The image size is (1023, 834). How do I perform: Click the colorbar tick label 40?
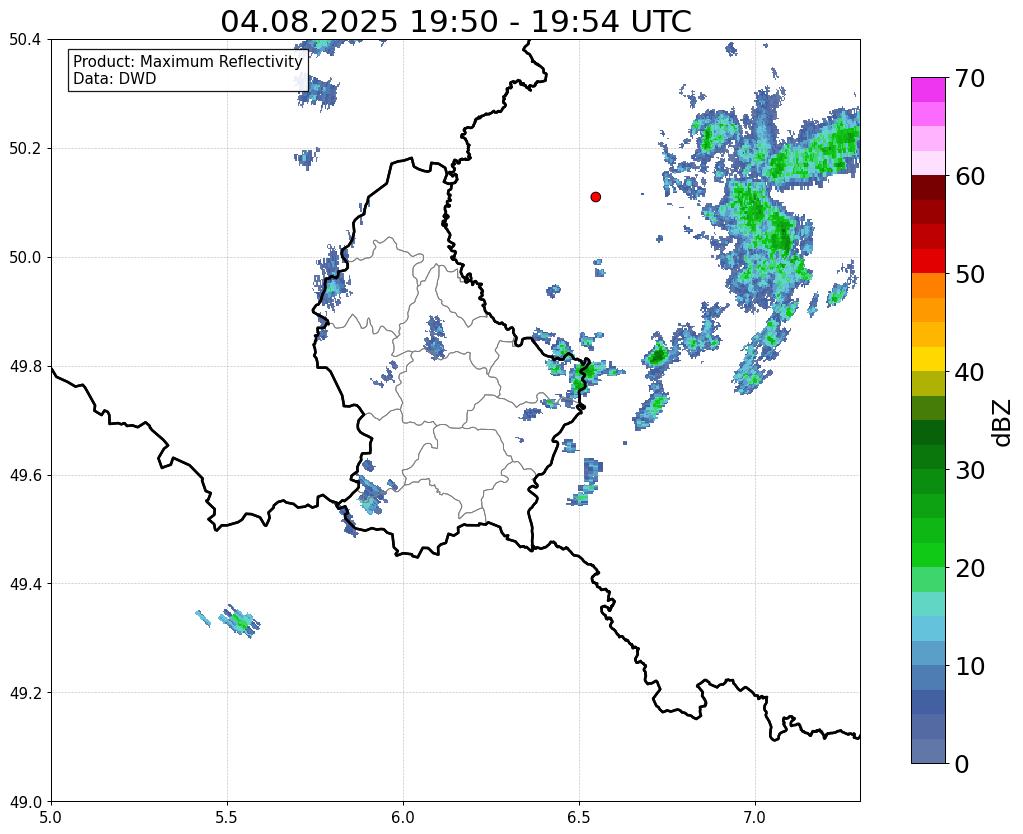[970, 372]
